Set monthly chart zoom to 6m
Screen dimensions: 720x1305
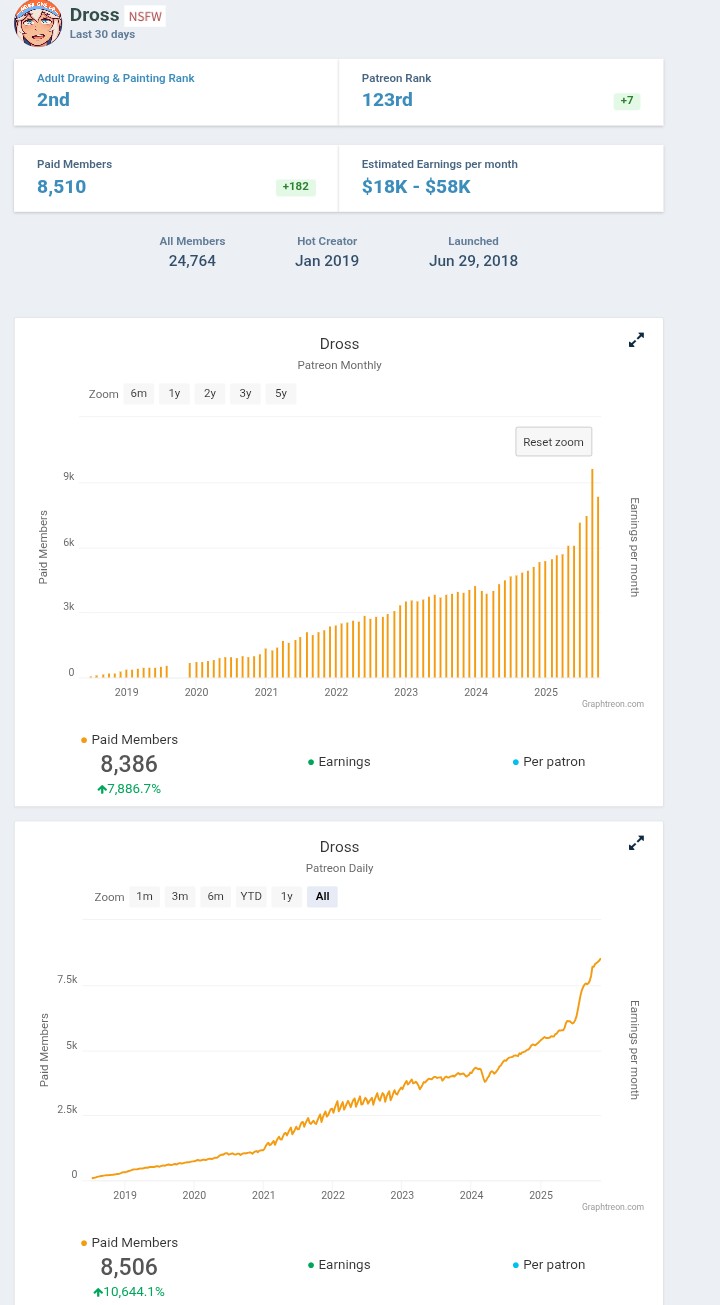[x=138, y=394]
